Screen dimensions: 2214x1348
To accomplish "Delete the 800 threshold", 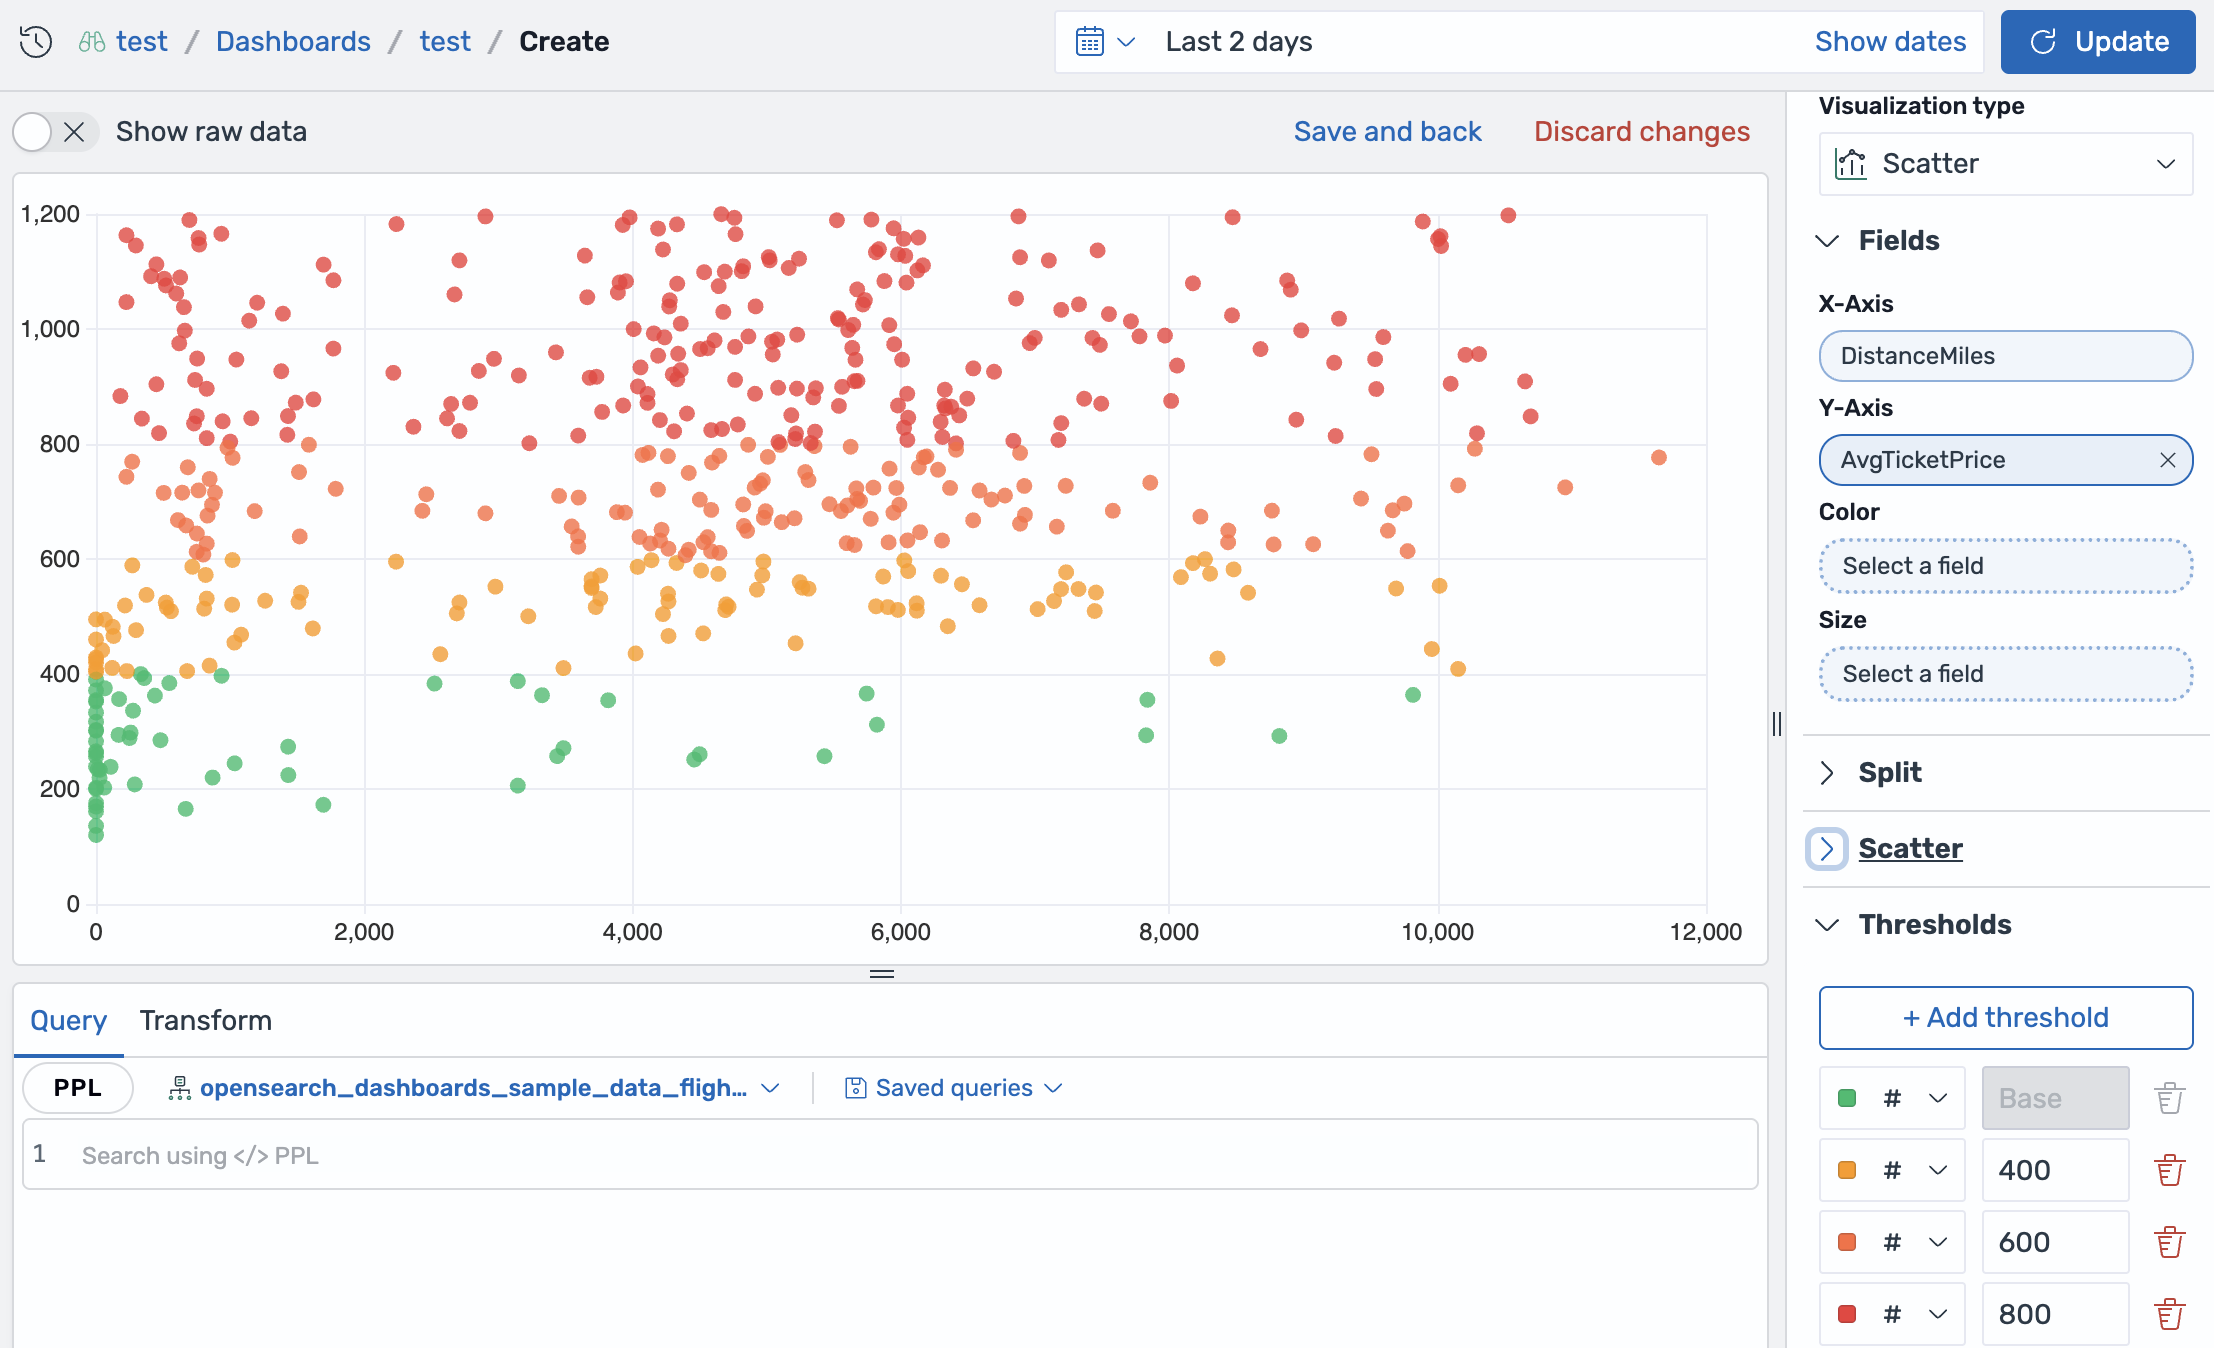I will [x=2169, y=1314].
